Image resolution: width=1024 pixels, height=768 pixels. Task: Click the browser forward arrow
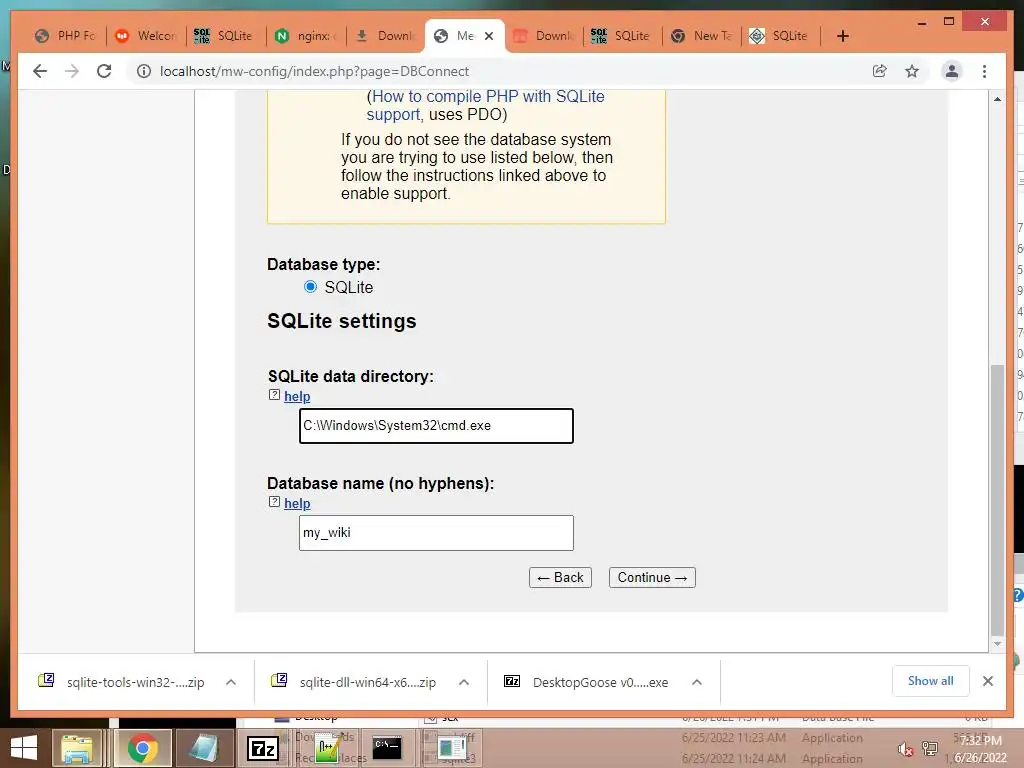point(72,71)
